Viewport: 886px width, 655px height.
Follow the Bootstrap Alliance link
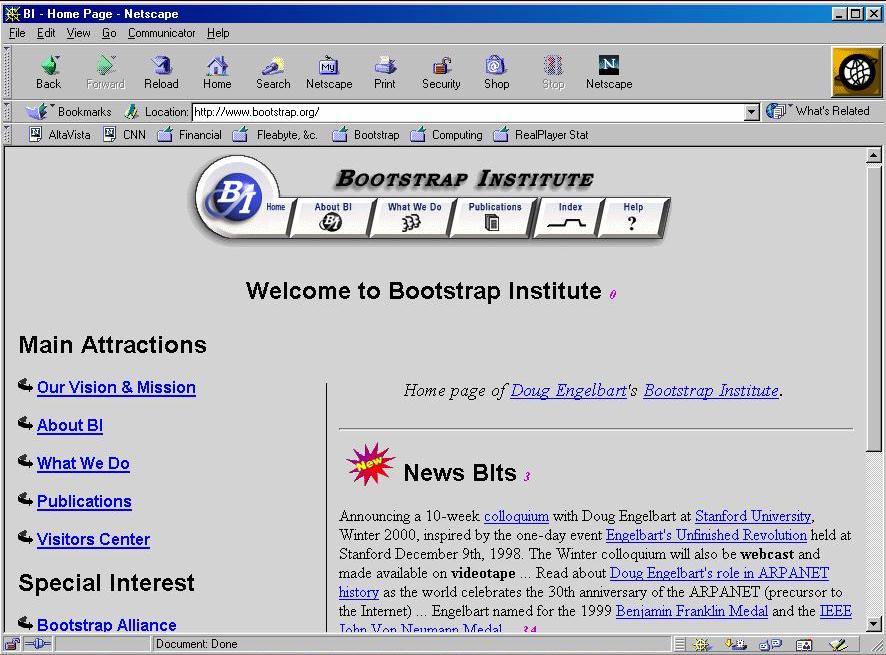tap(107, 624)
